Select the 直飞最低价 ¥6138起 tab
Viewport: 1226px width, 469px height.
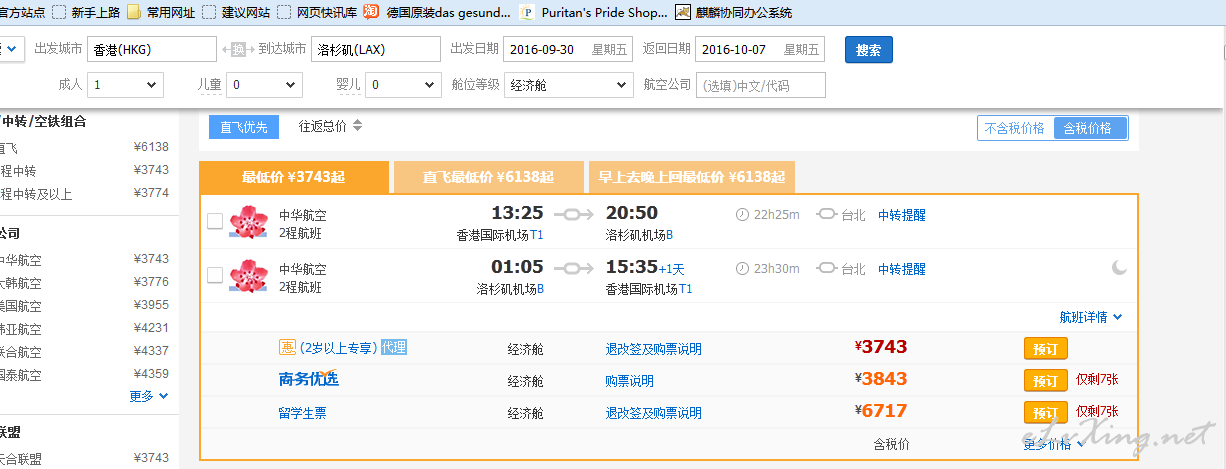point(488,177)
